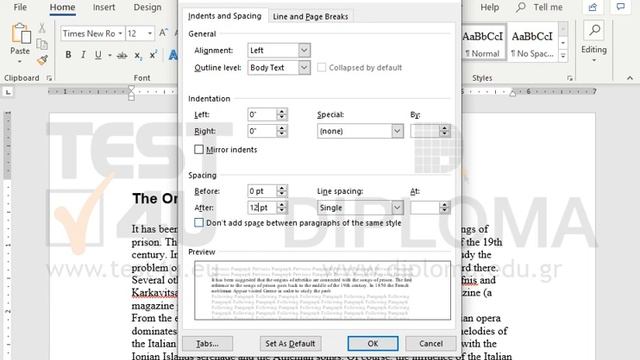
Task: Click the tab selector at ruler corner
Action: [8, 92]
